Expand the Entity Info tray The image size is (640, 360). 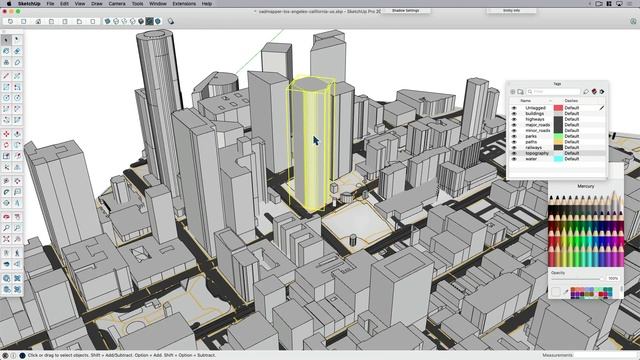(x=511, y=11)
